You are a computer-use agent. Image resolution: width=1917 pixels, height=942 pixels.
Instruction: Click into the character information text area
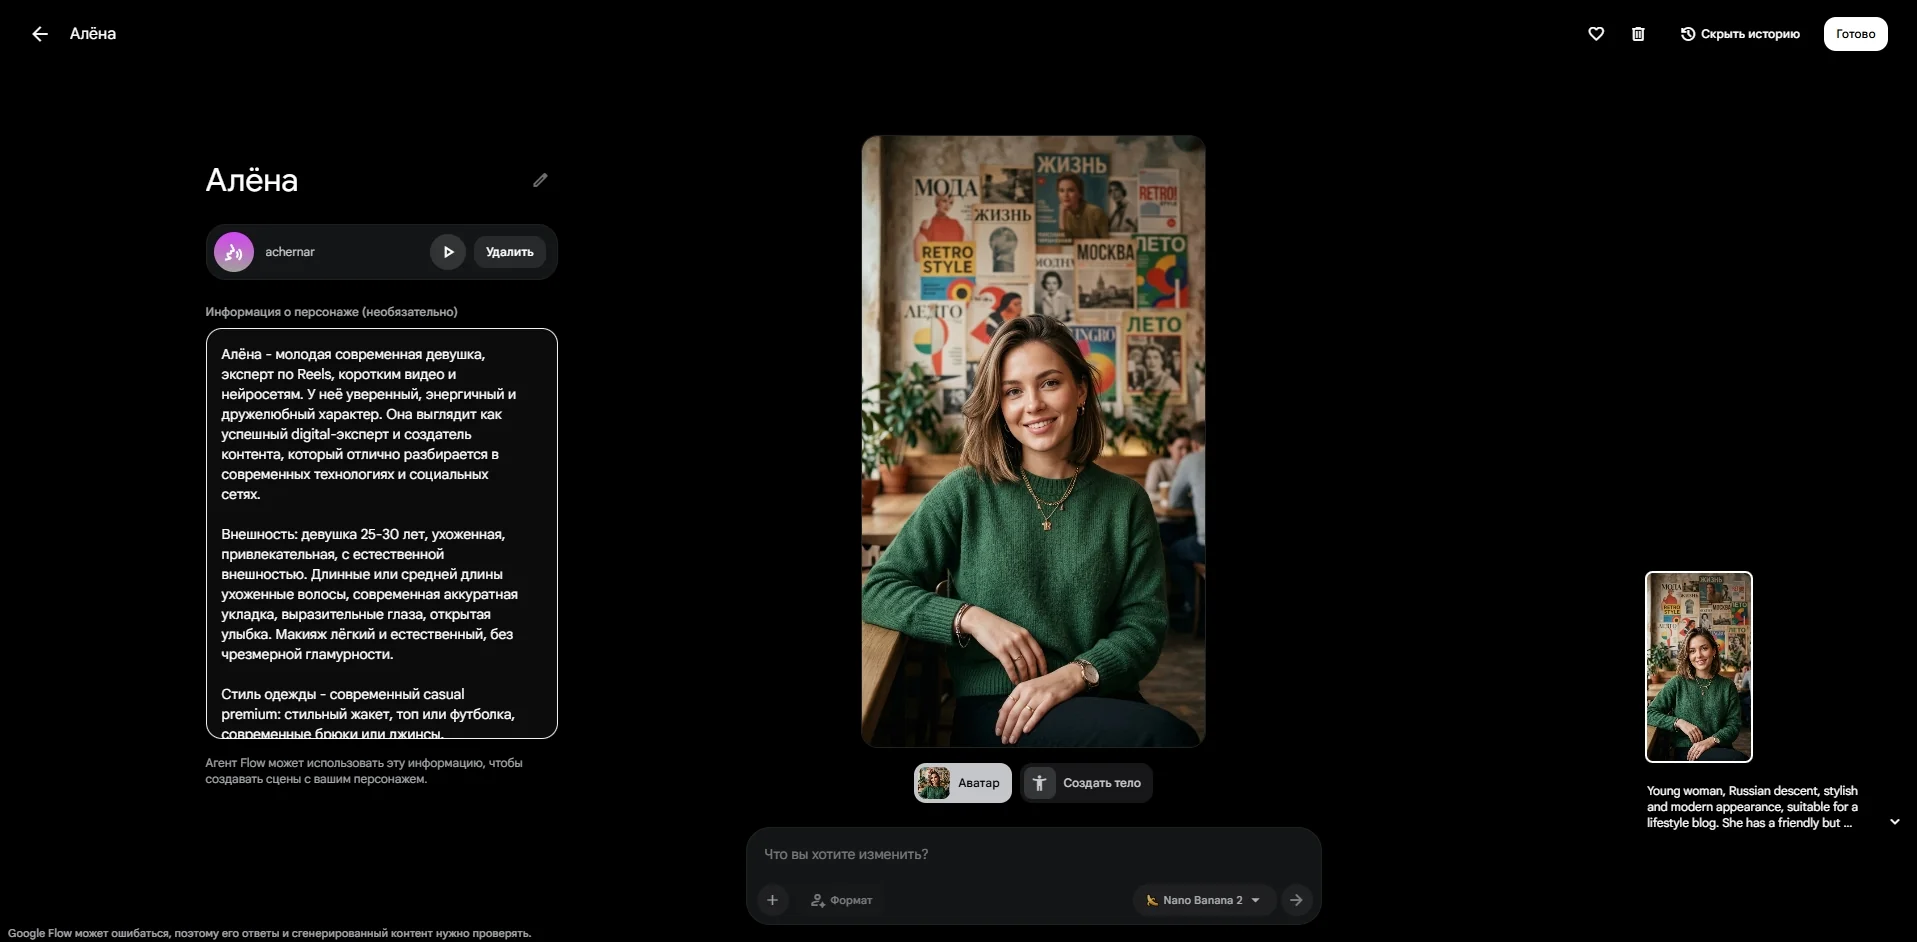click(x=381, y=534)
